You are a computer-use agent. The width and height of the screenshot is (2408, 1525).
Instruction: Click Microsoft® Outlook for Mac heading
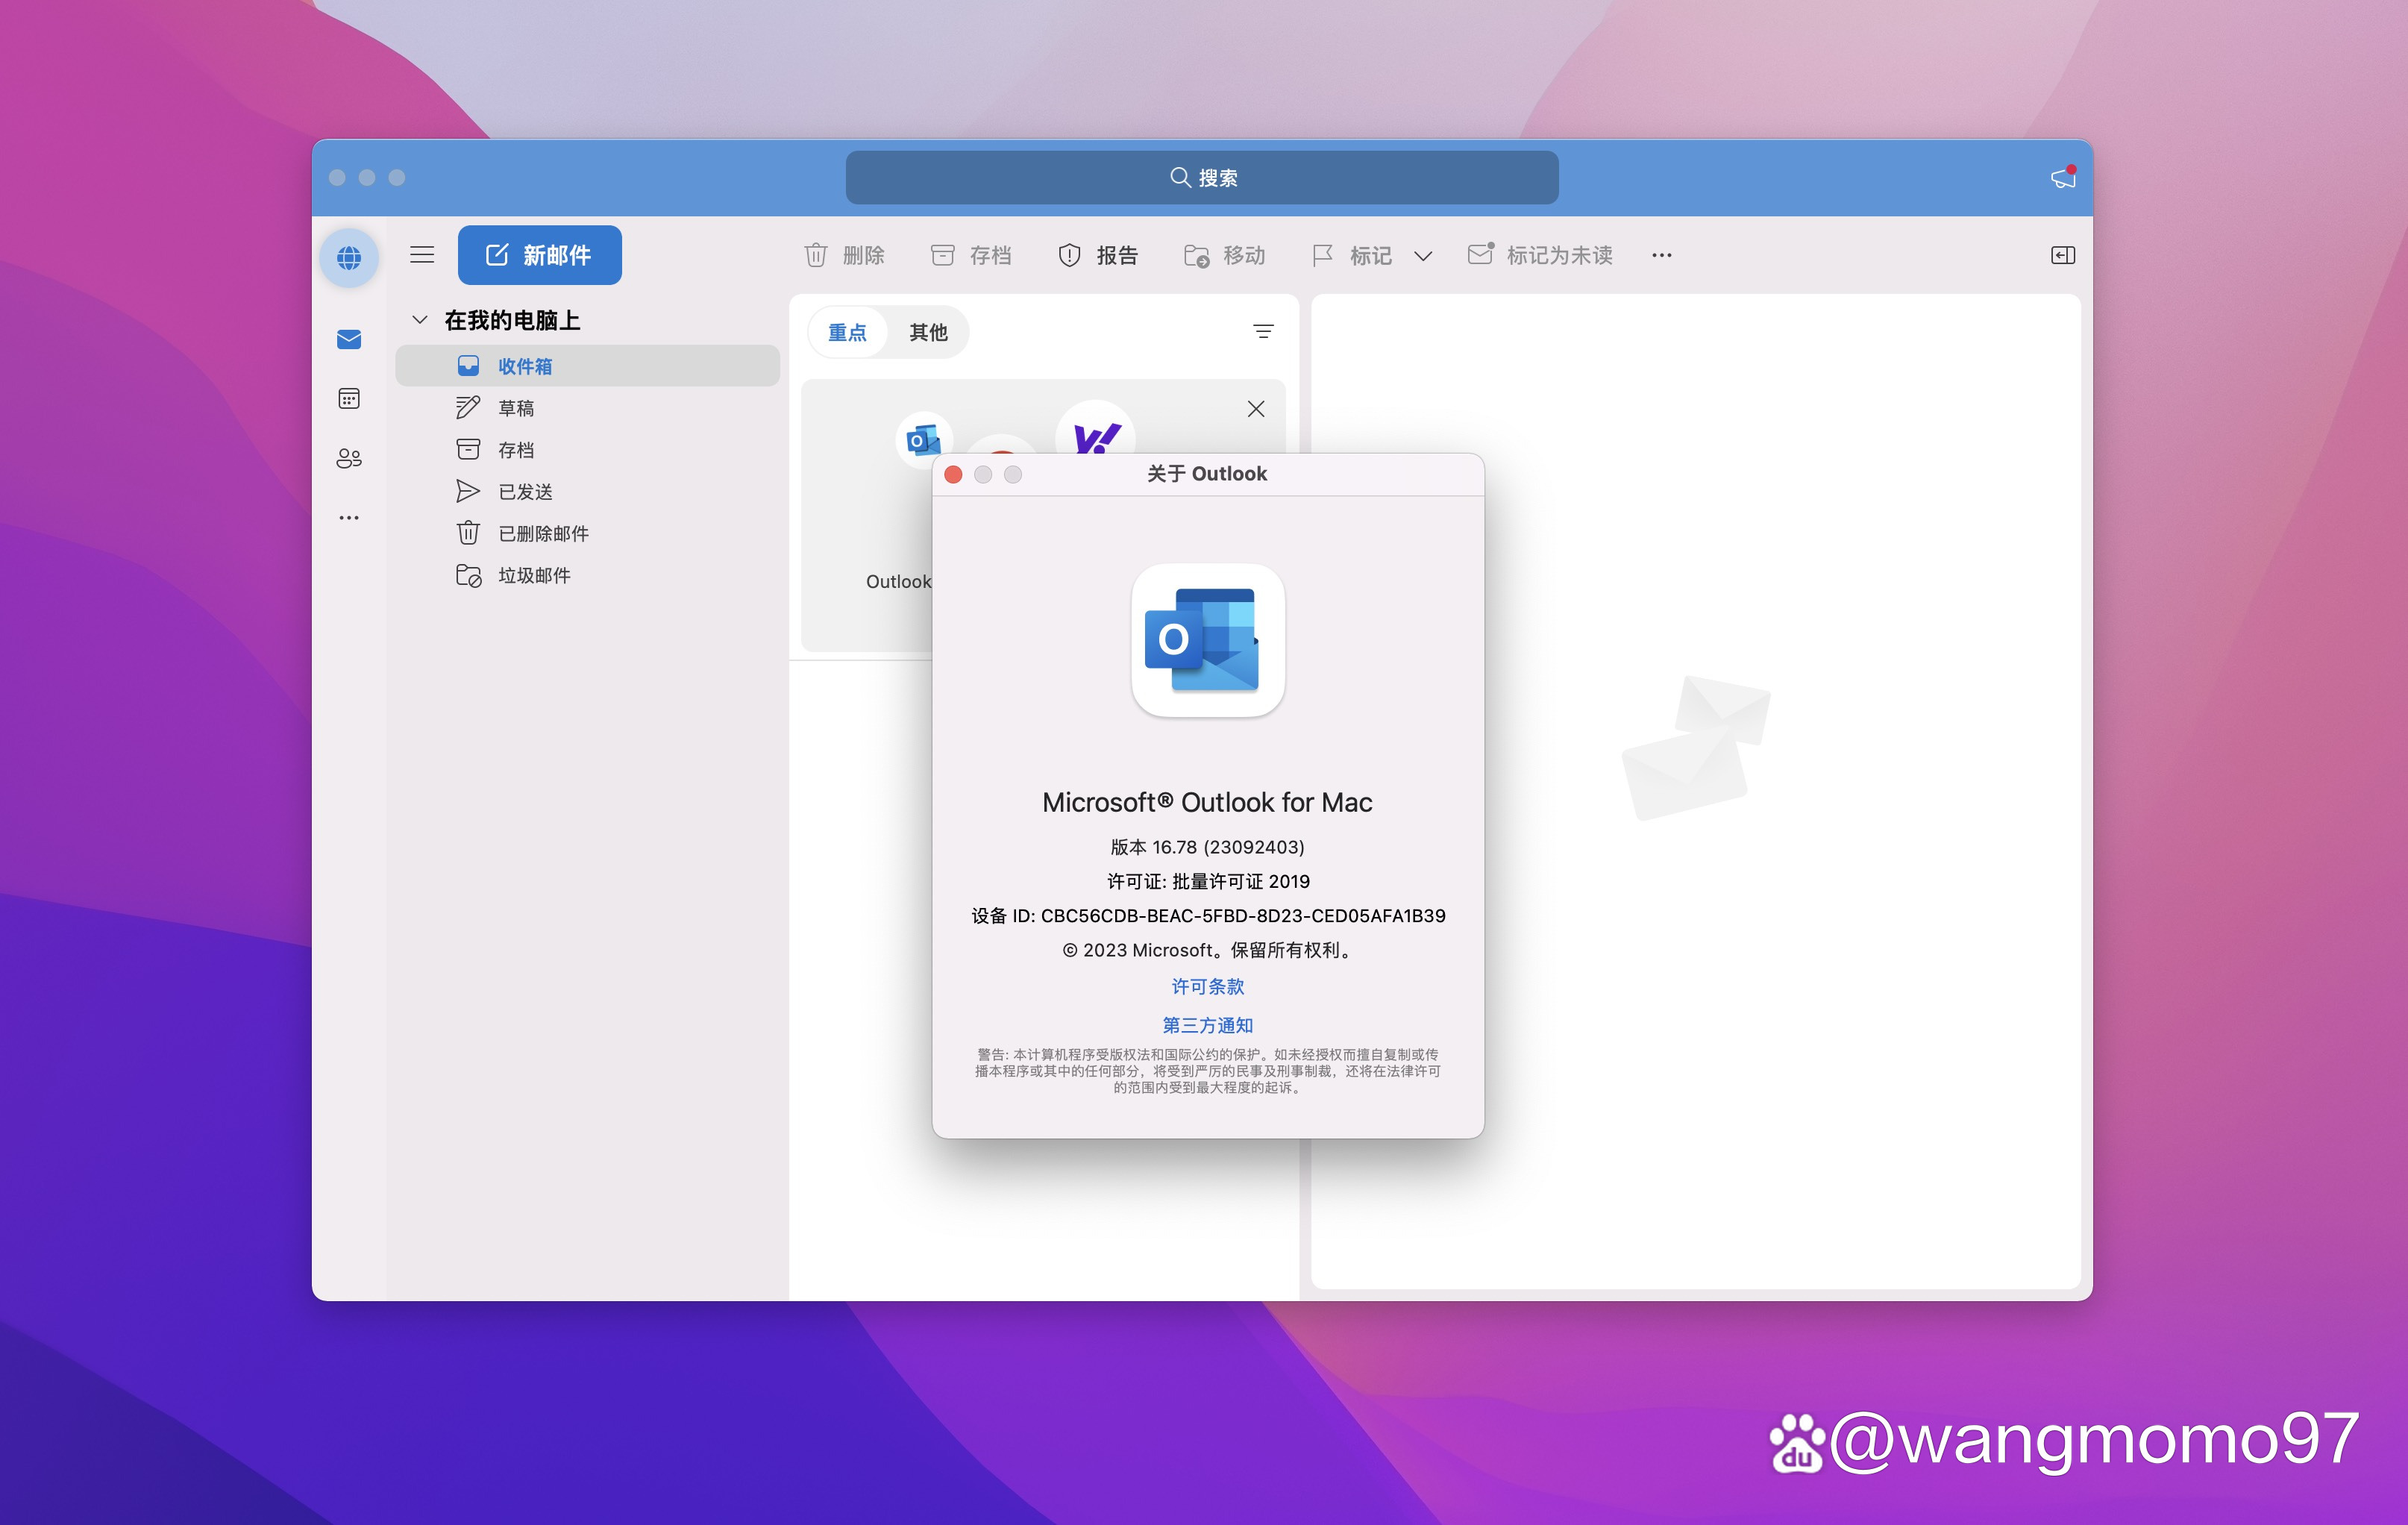1207,802
